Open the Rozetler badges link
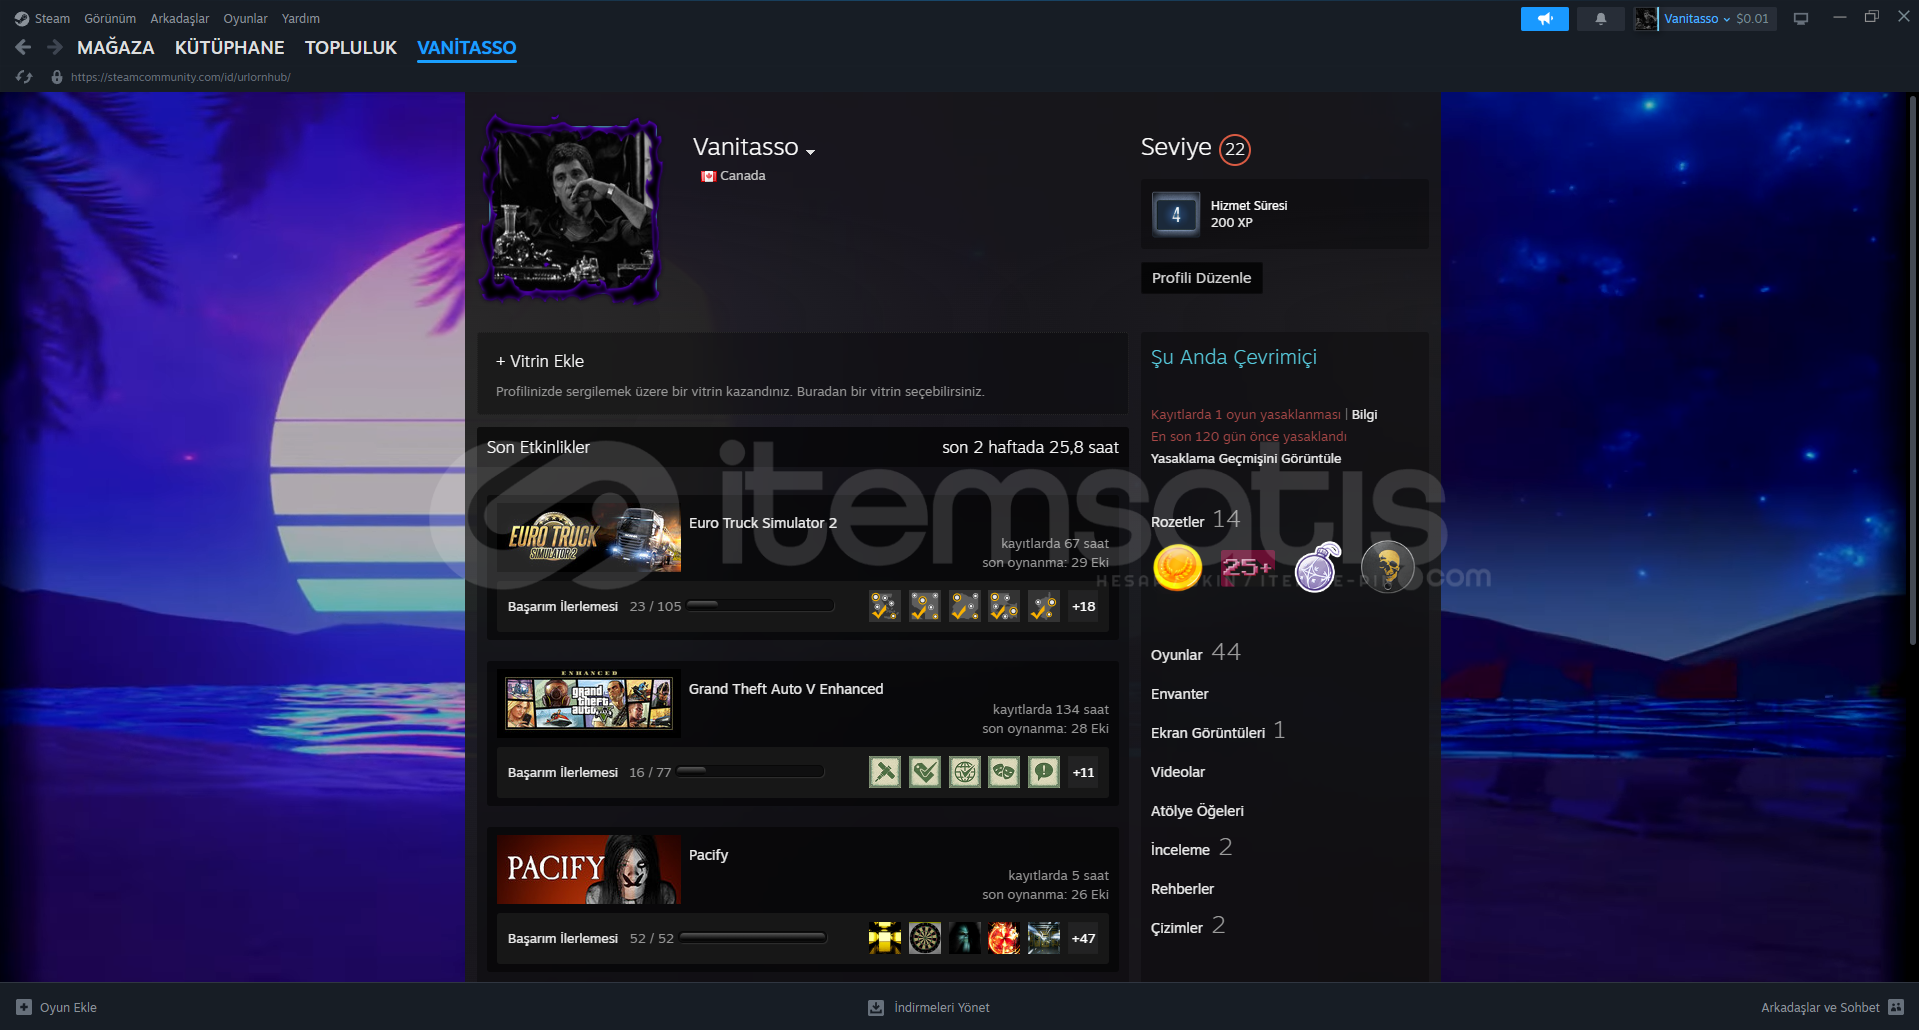The image size is (1919, 1030). [1178, 522]
